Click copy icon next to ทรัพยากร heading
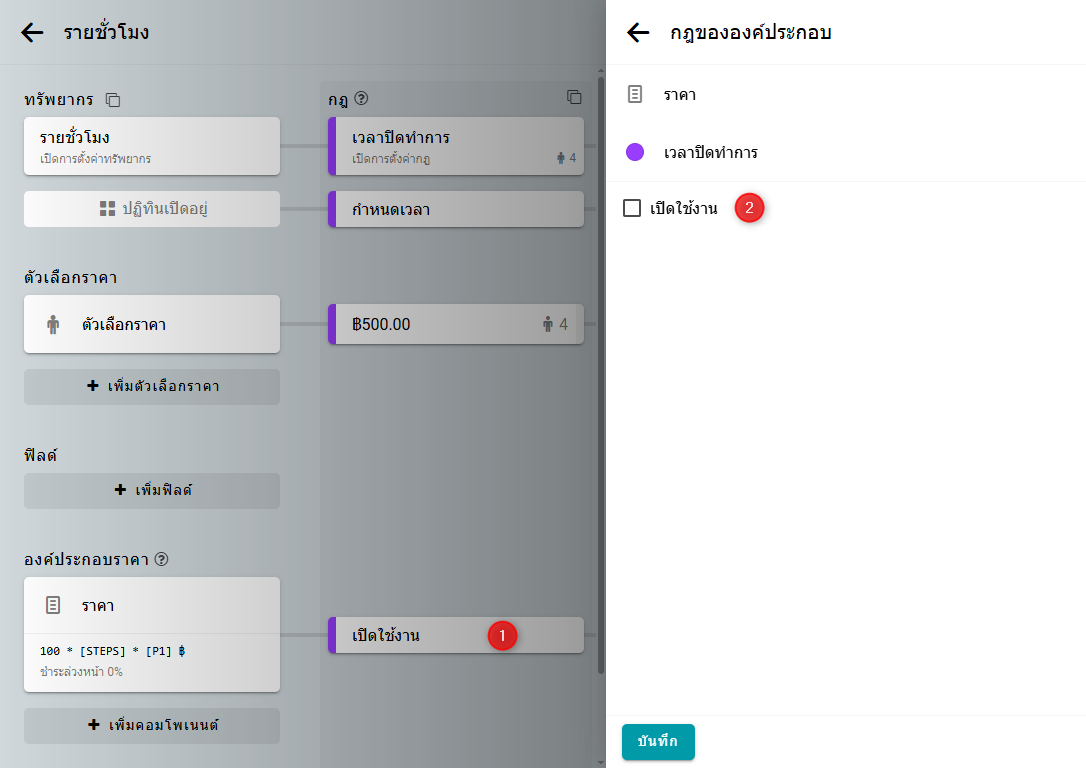This screenshot has height=768, width=1086. click(113, 100)
